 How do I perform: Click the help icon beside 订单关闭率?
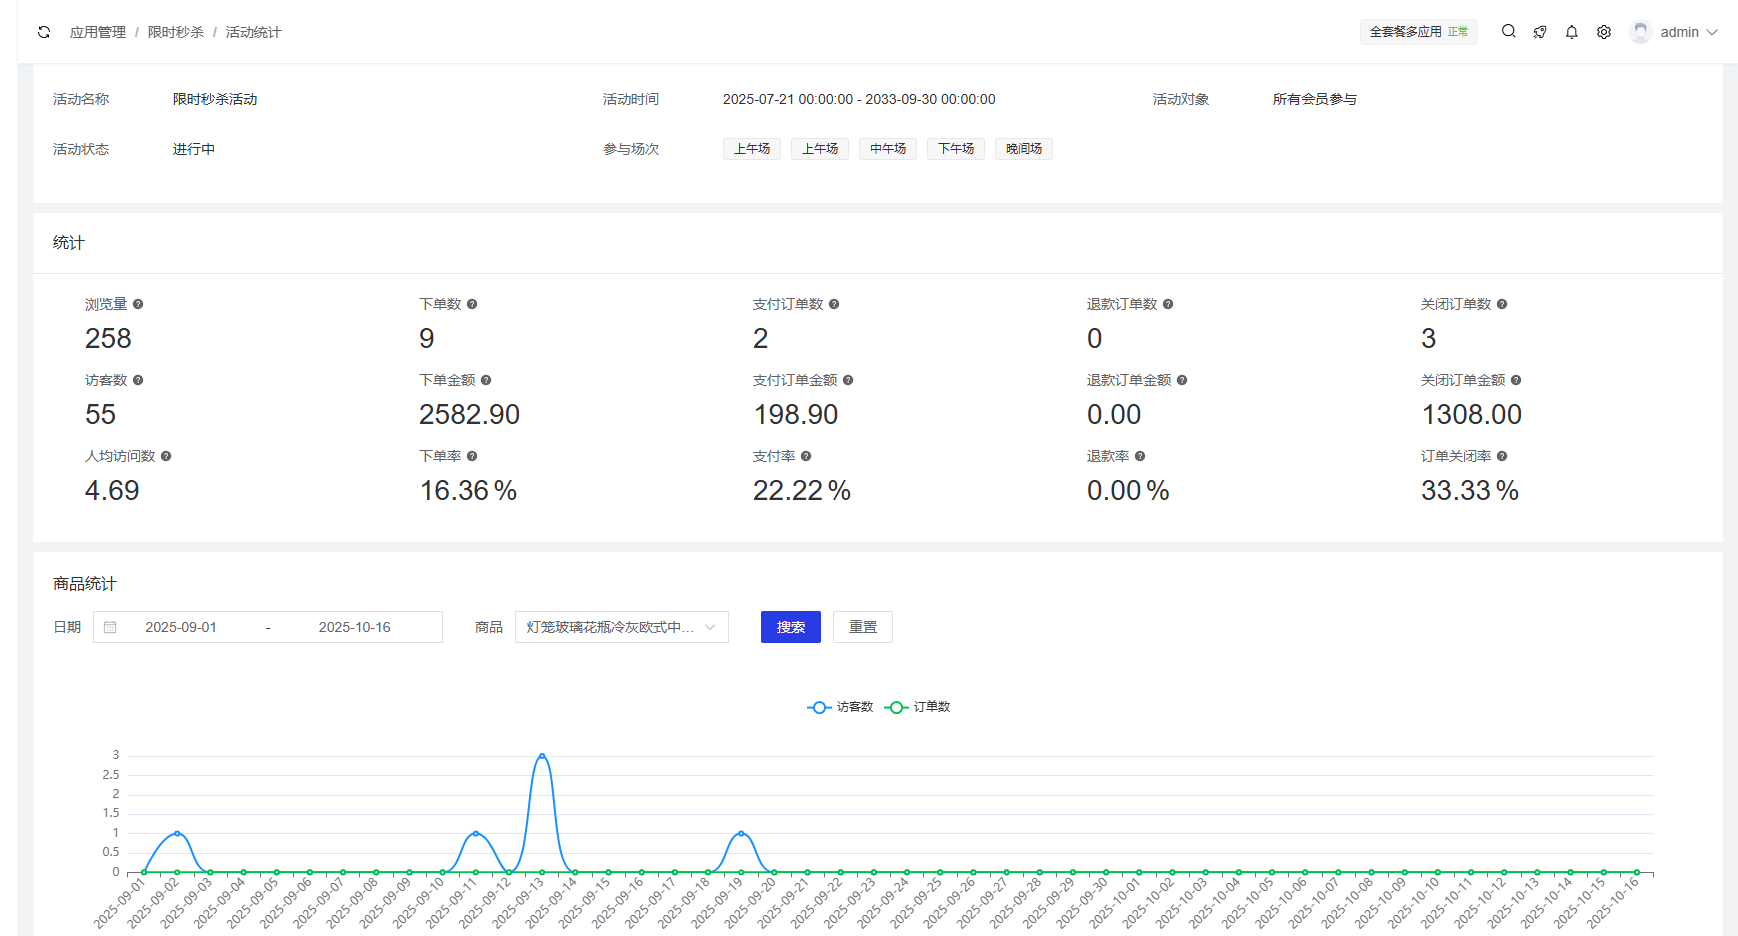click(x=1502, y=456)
